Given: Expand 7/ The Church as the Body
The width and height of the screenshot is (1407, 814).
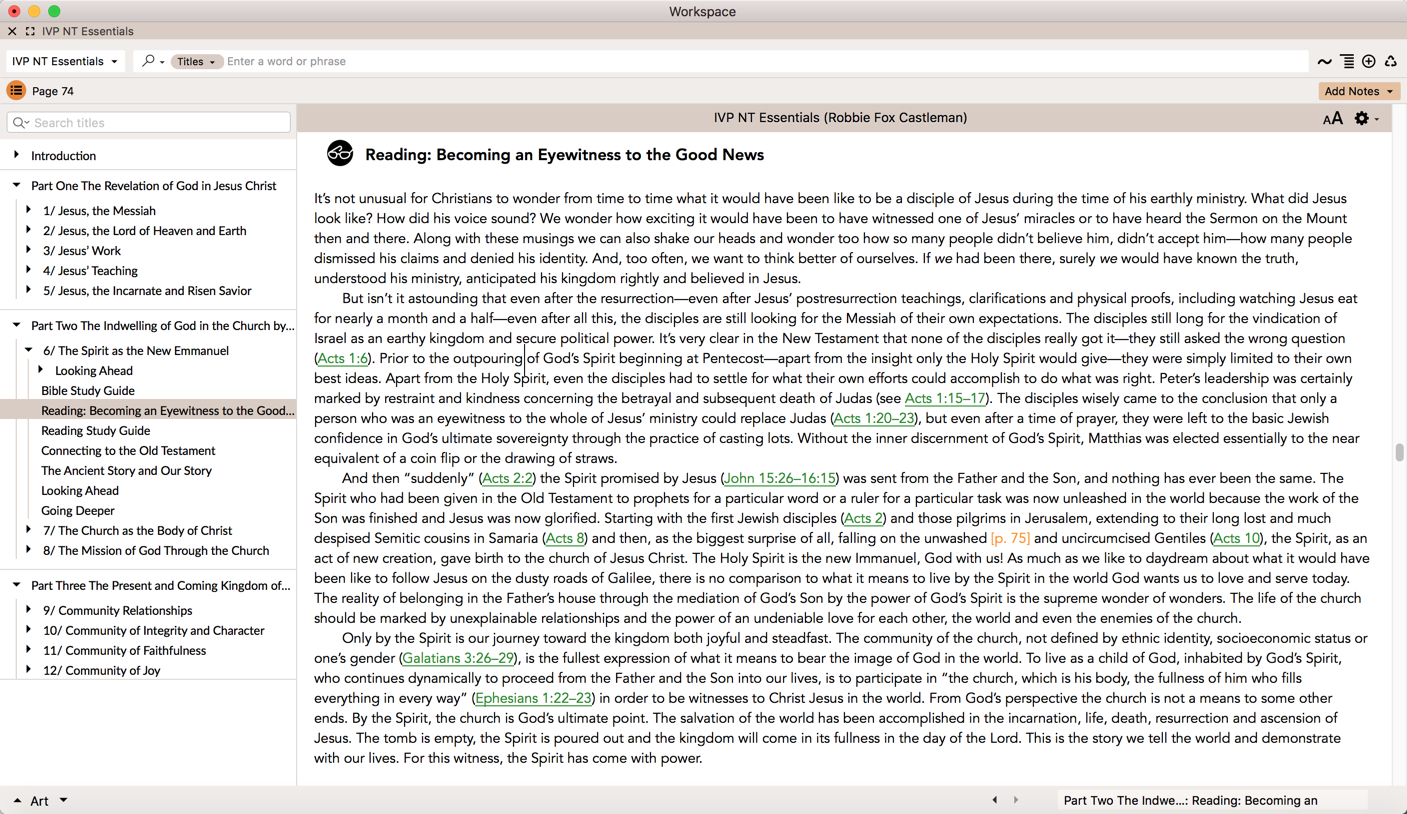Looking at the screenshot, I should click(x=28, y=530).
